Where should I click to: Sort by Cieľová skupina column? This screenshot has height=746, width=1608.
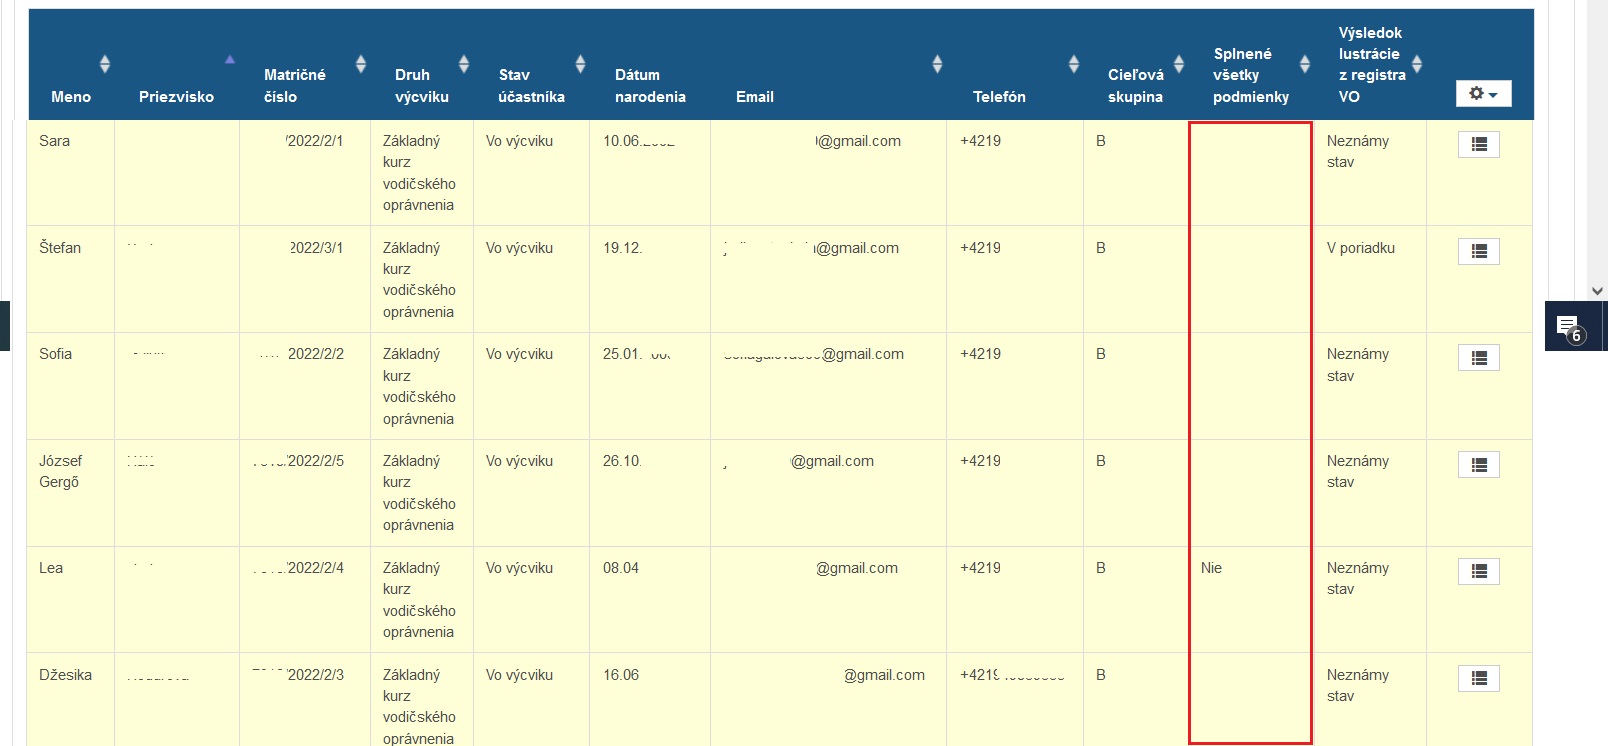point(1179,65)
